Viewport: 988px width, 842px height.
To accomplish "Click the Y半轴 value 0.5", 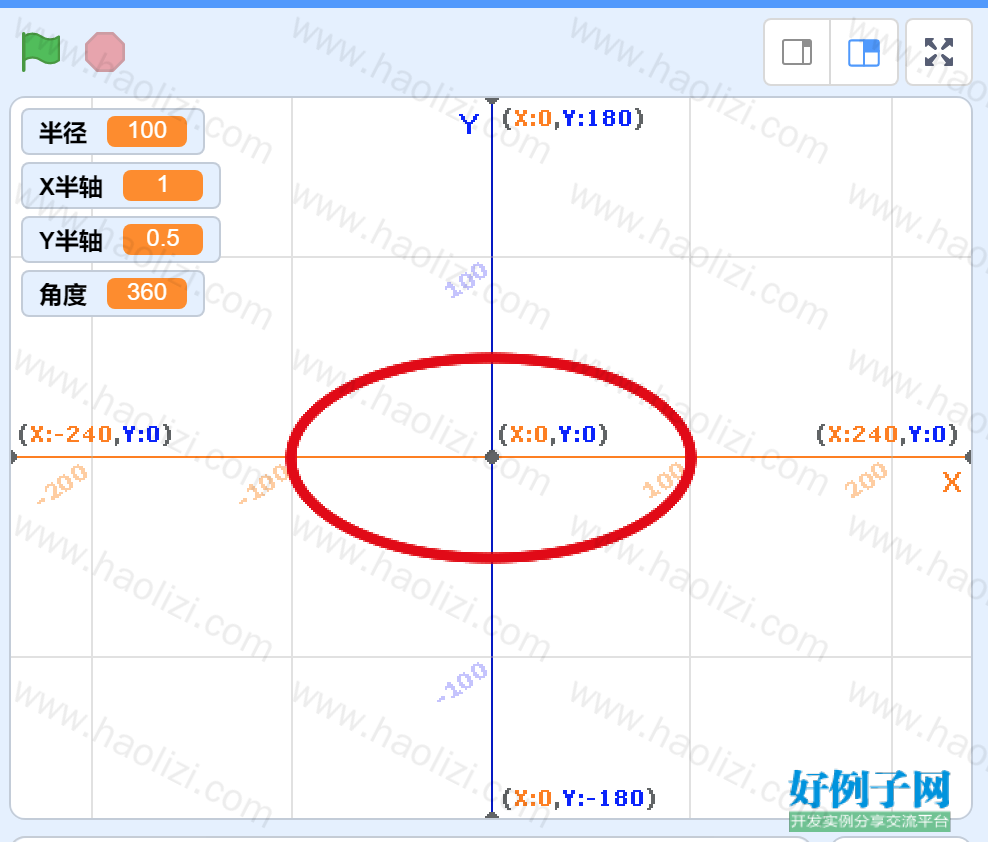I will 163,239.
